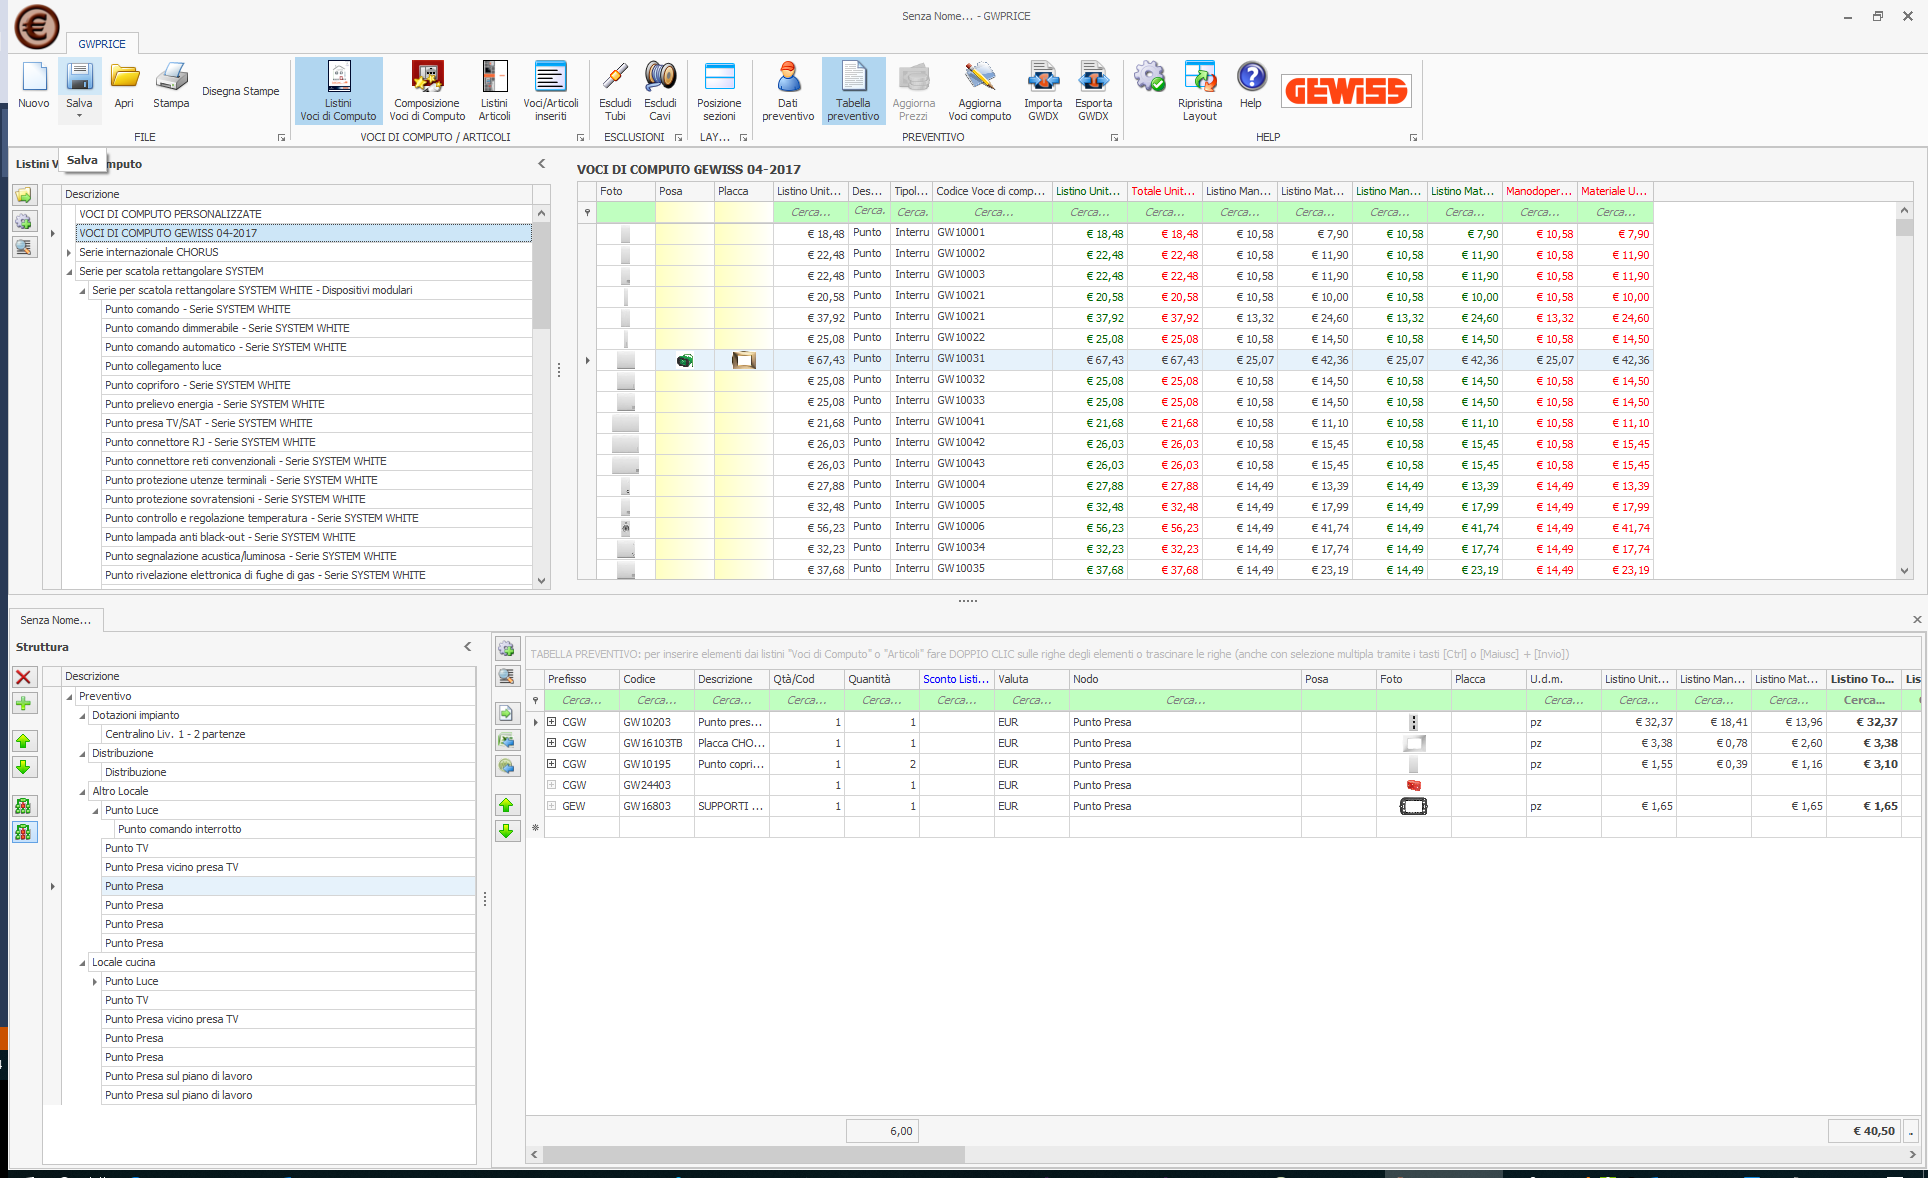1928x1178 pixels.
Task: Open Listini Voci di Computo
Action: [x=338, y=91]
